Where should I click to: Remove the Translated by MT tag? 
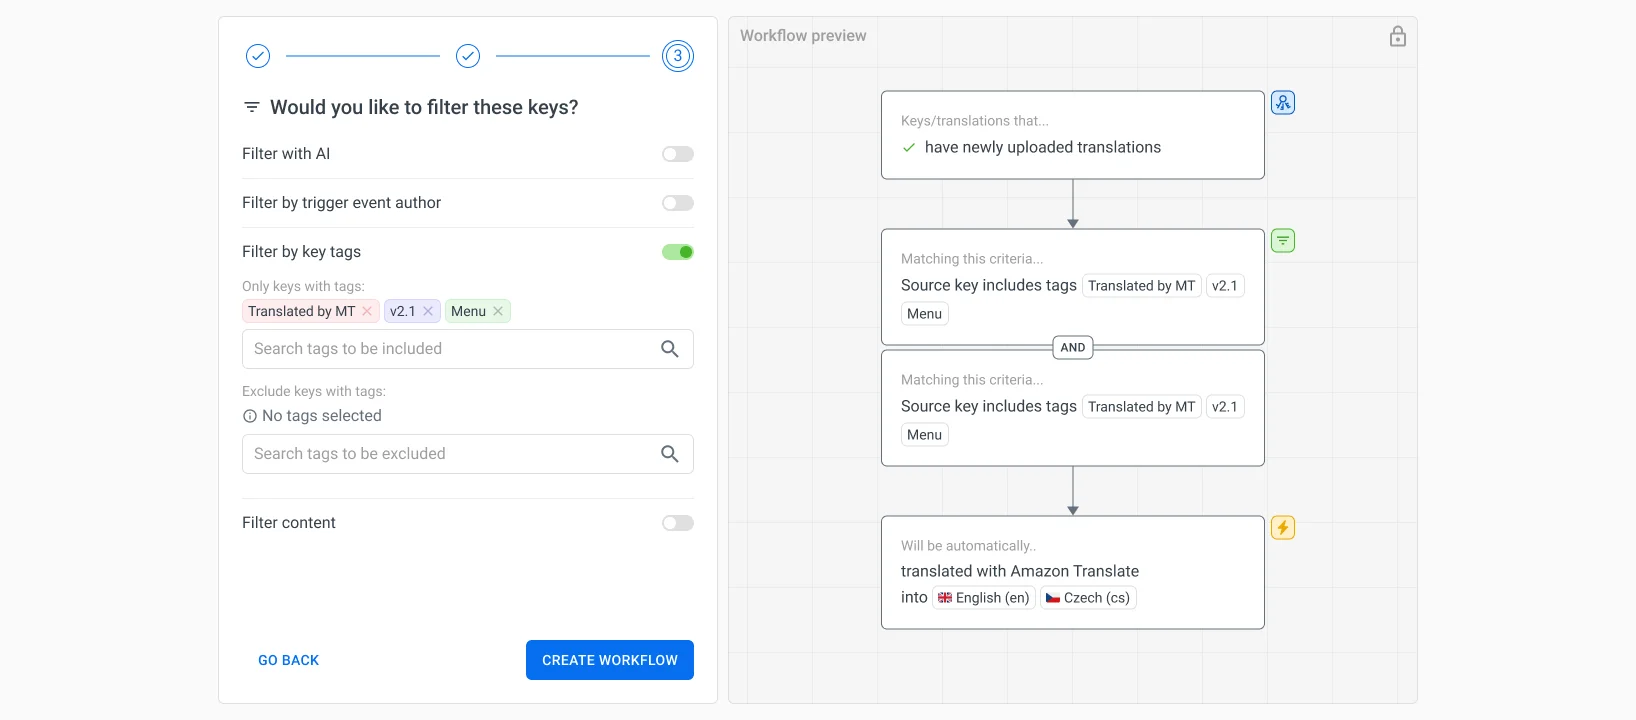(367, 312)
